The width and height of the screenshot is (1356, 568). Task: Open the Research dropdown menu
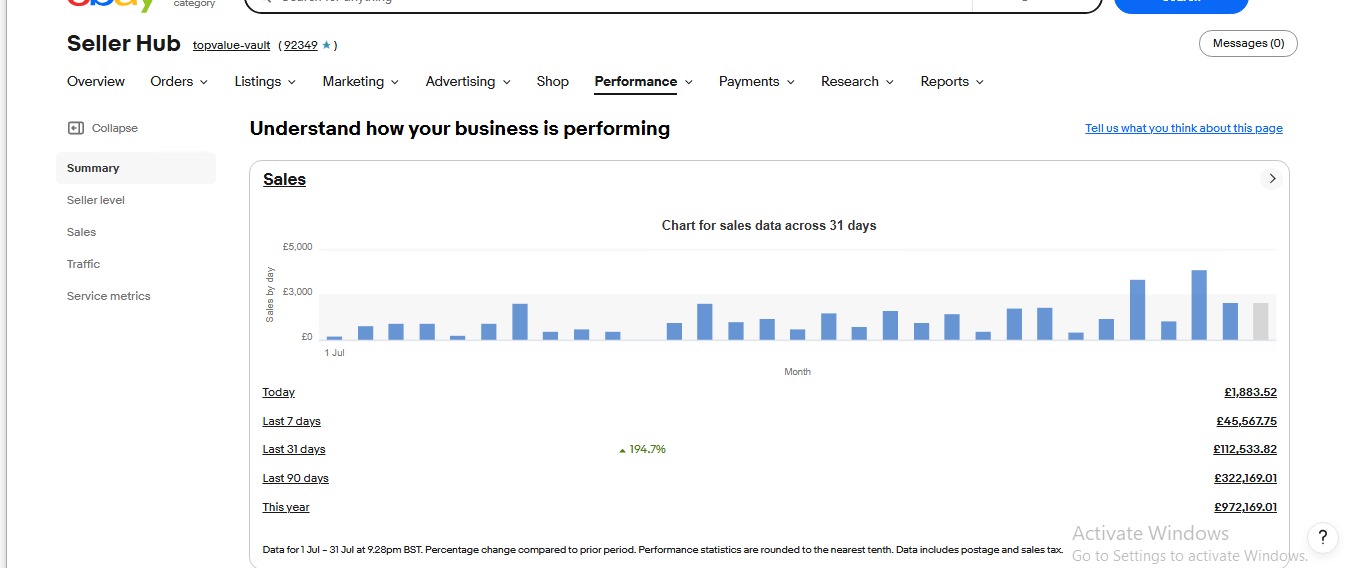857,82
